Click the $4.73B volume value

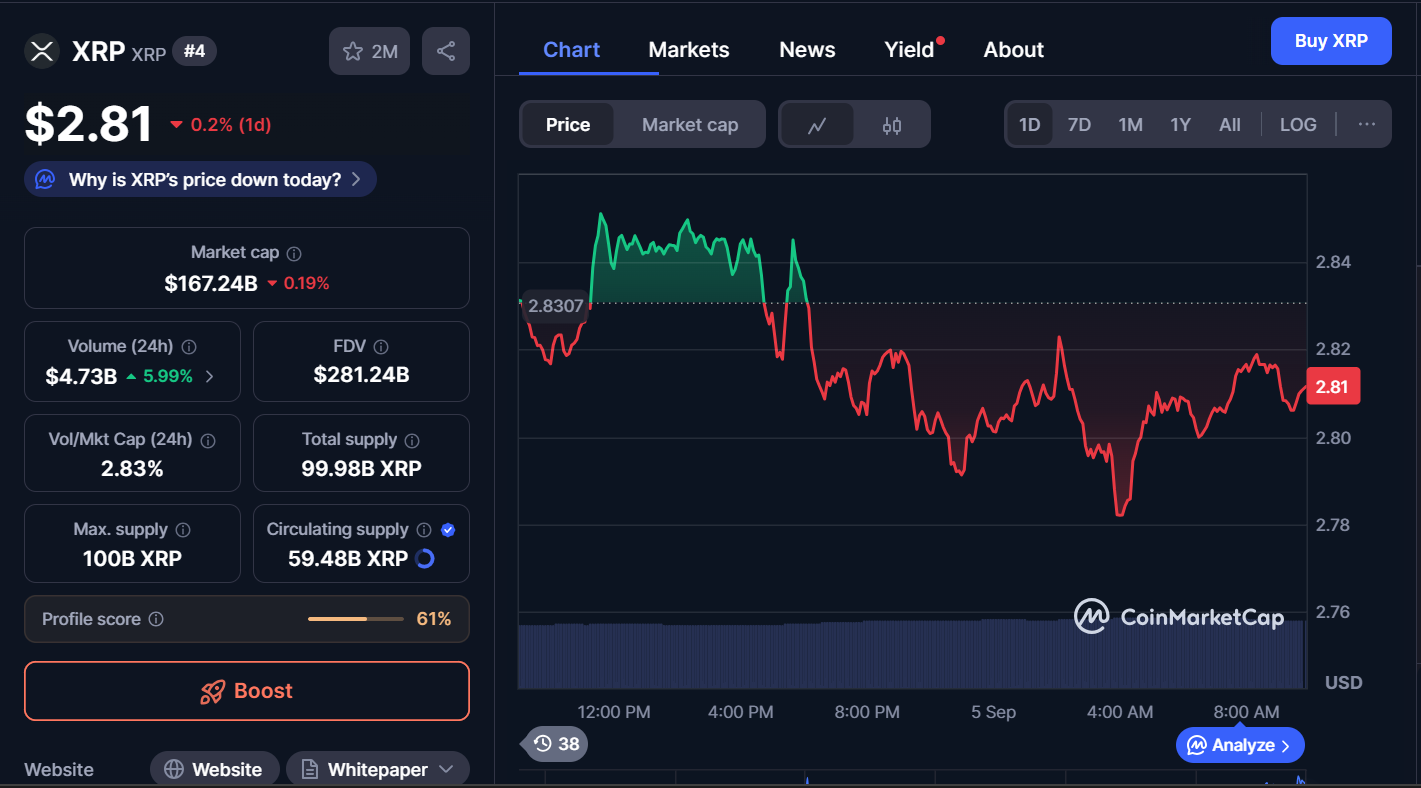click(81, 377)
